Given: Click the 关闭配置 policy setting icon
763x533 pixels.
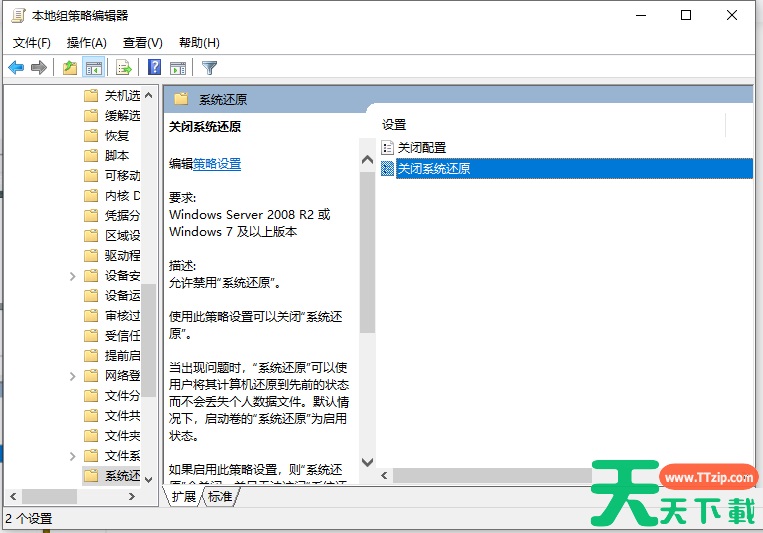Looking at the screenshot, I should [x=387, y=147].
